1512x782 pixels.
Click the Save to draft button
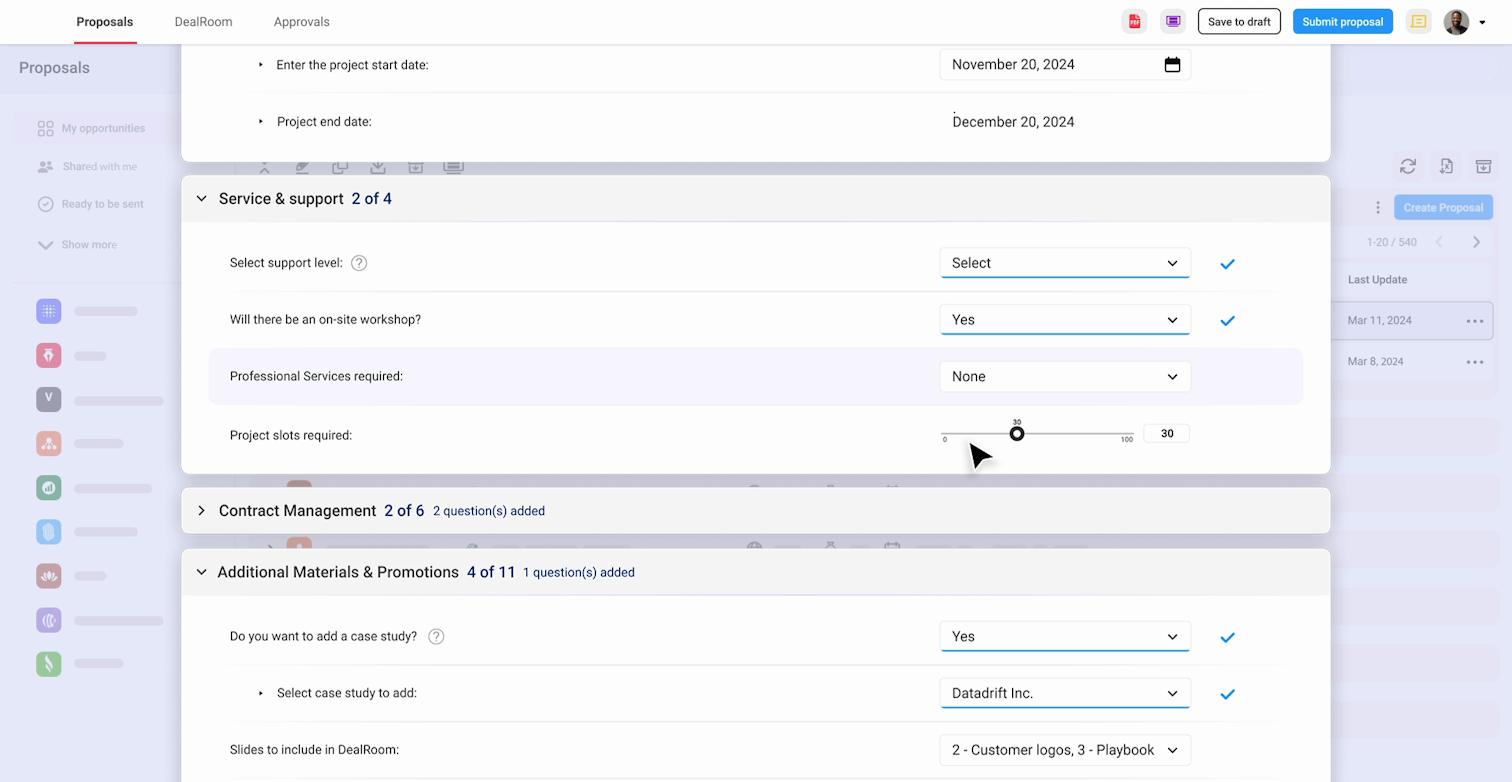coord(1238,22)
